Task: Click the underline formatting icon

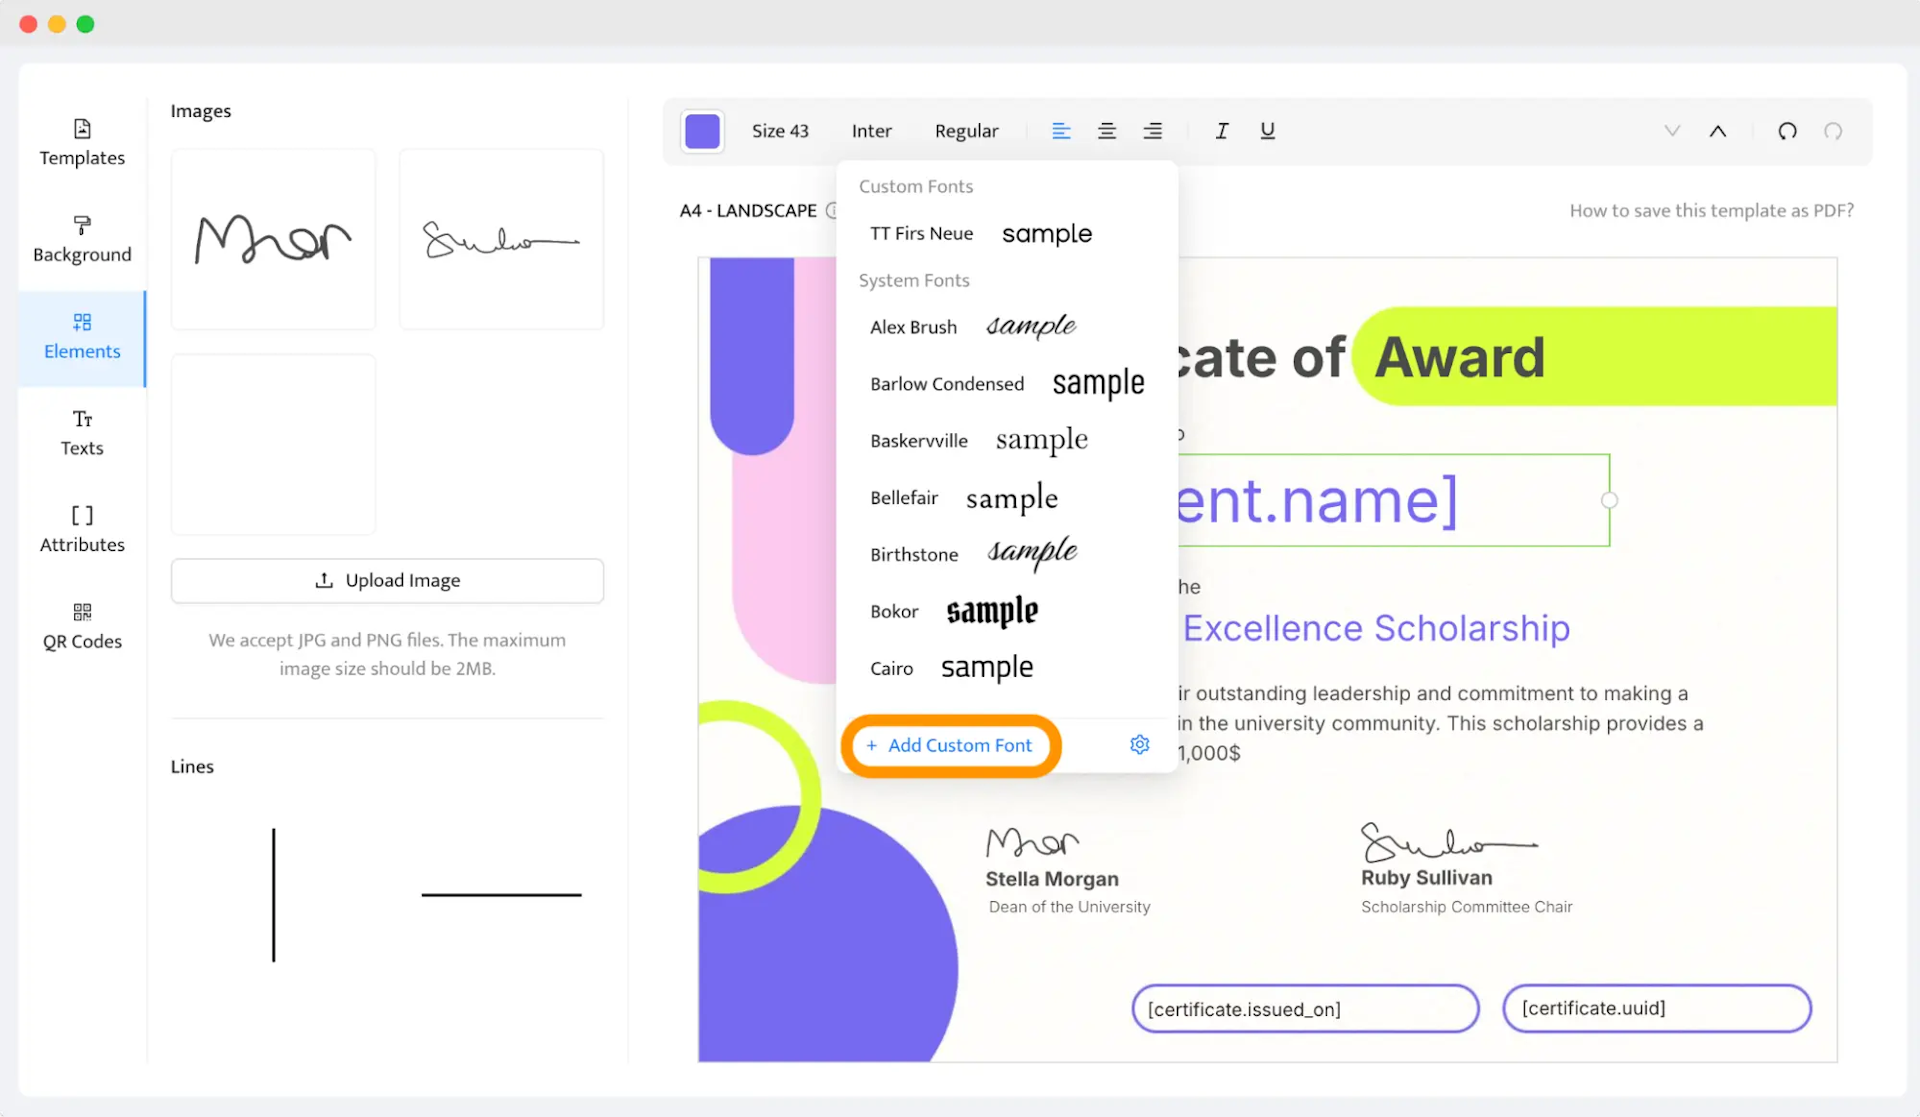Action: point(1266,130)
